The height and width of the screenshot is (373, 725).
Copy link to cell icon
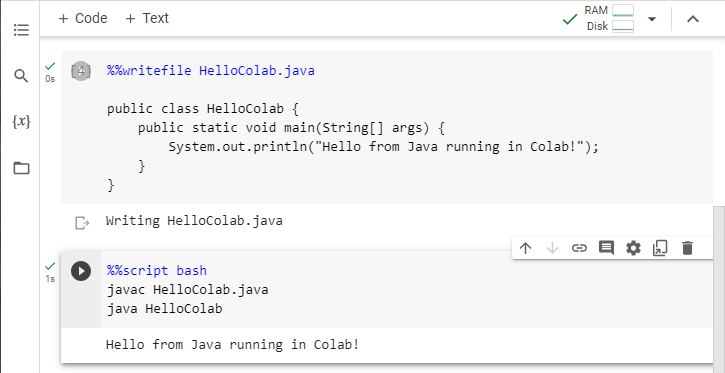[579, 248]
